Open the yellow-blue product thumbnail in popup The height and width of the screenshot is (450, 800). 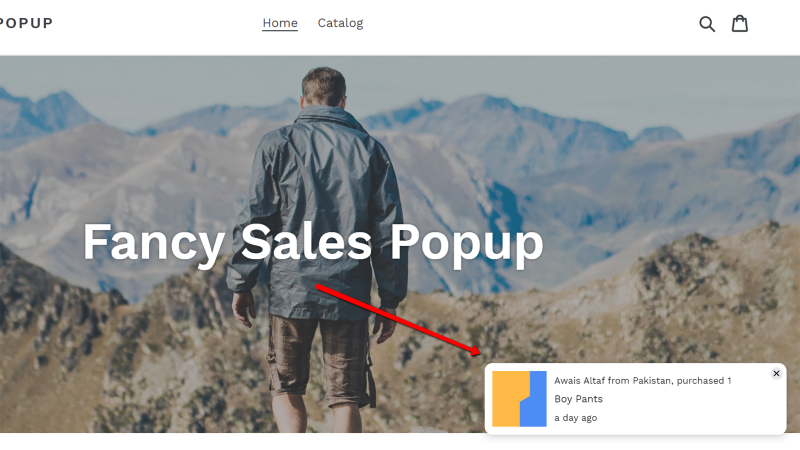click(x=519, y=398)
